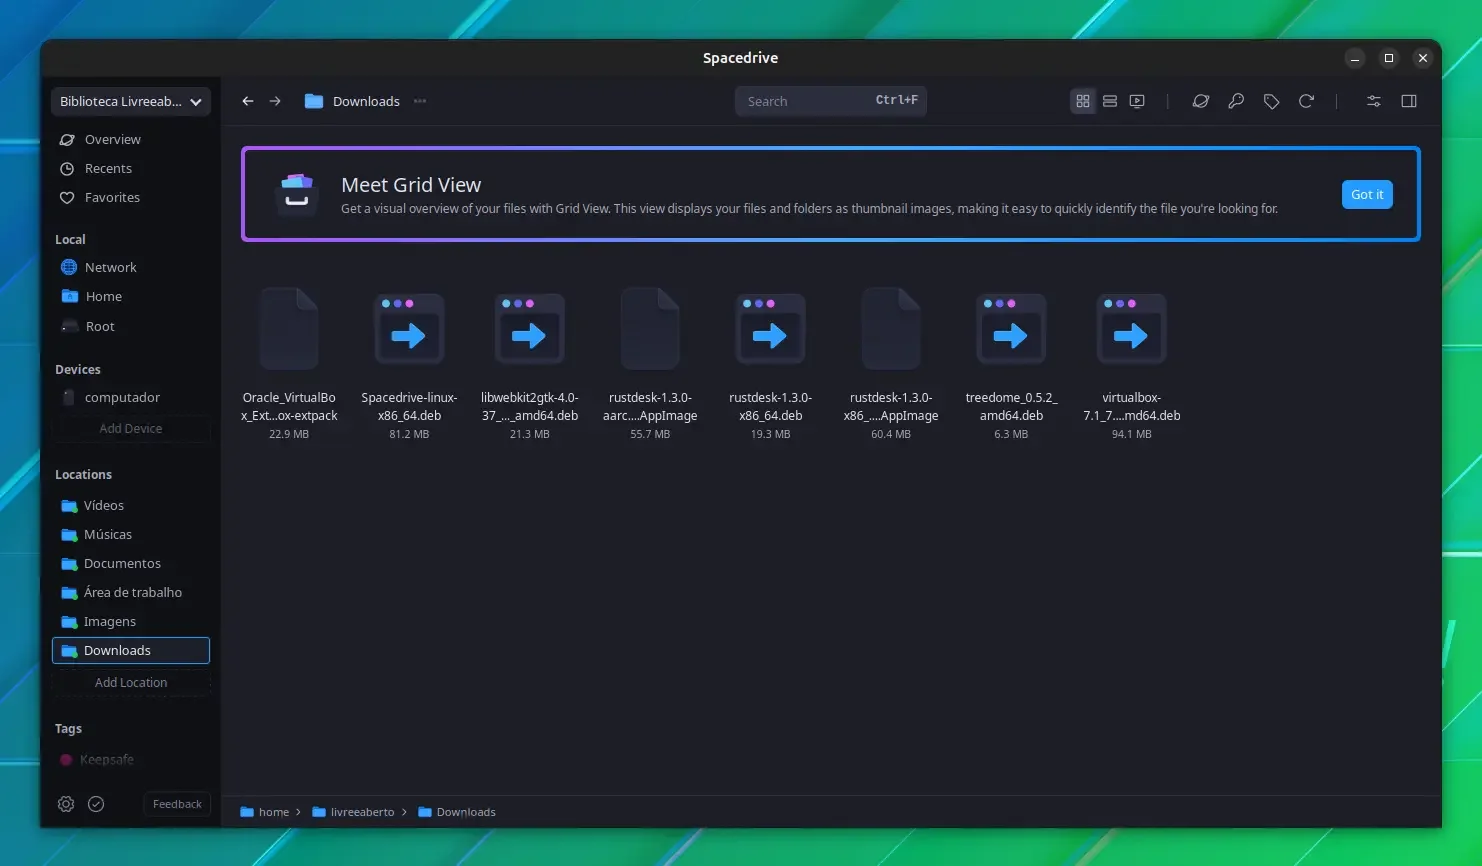1482x866 pixels.
Task: Switch to media view layout icon
Action: click(x=1137, y=101)
